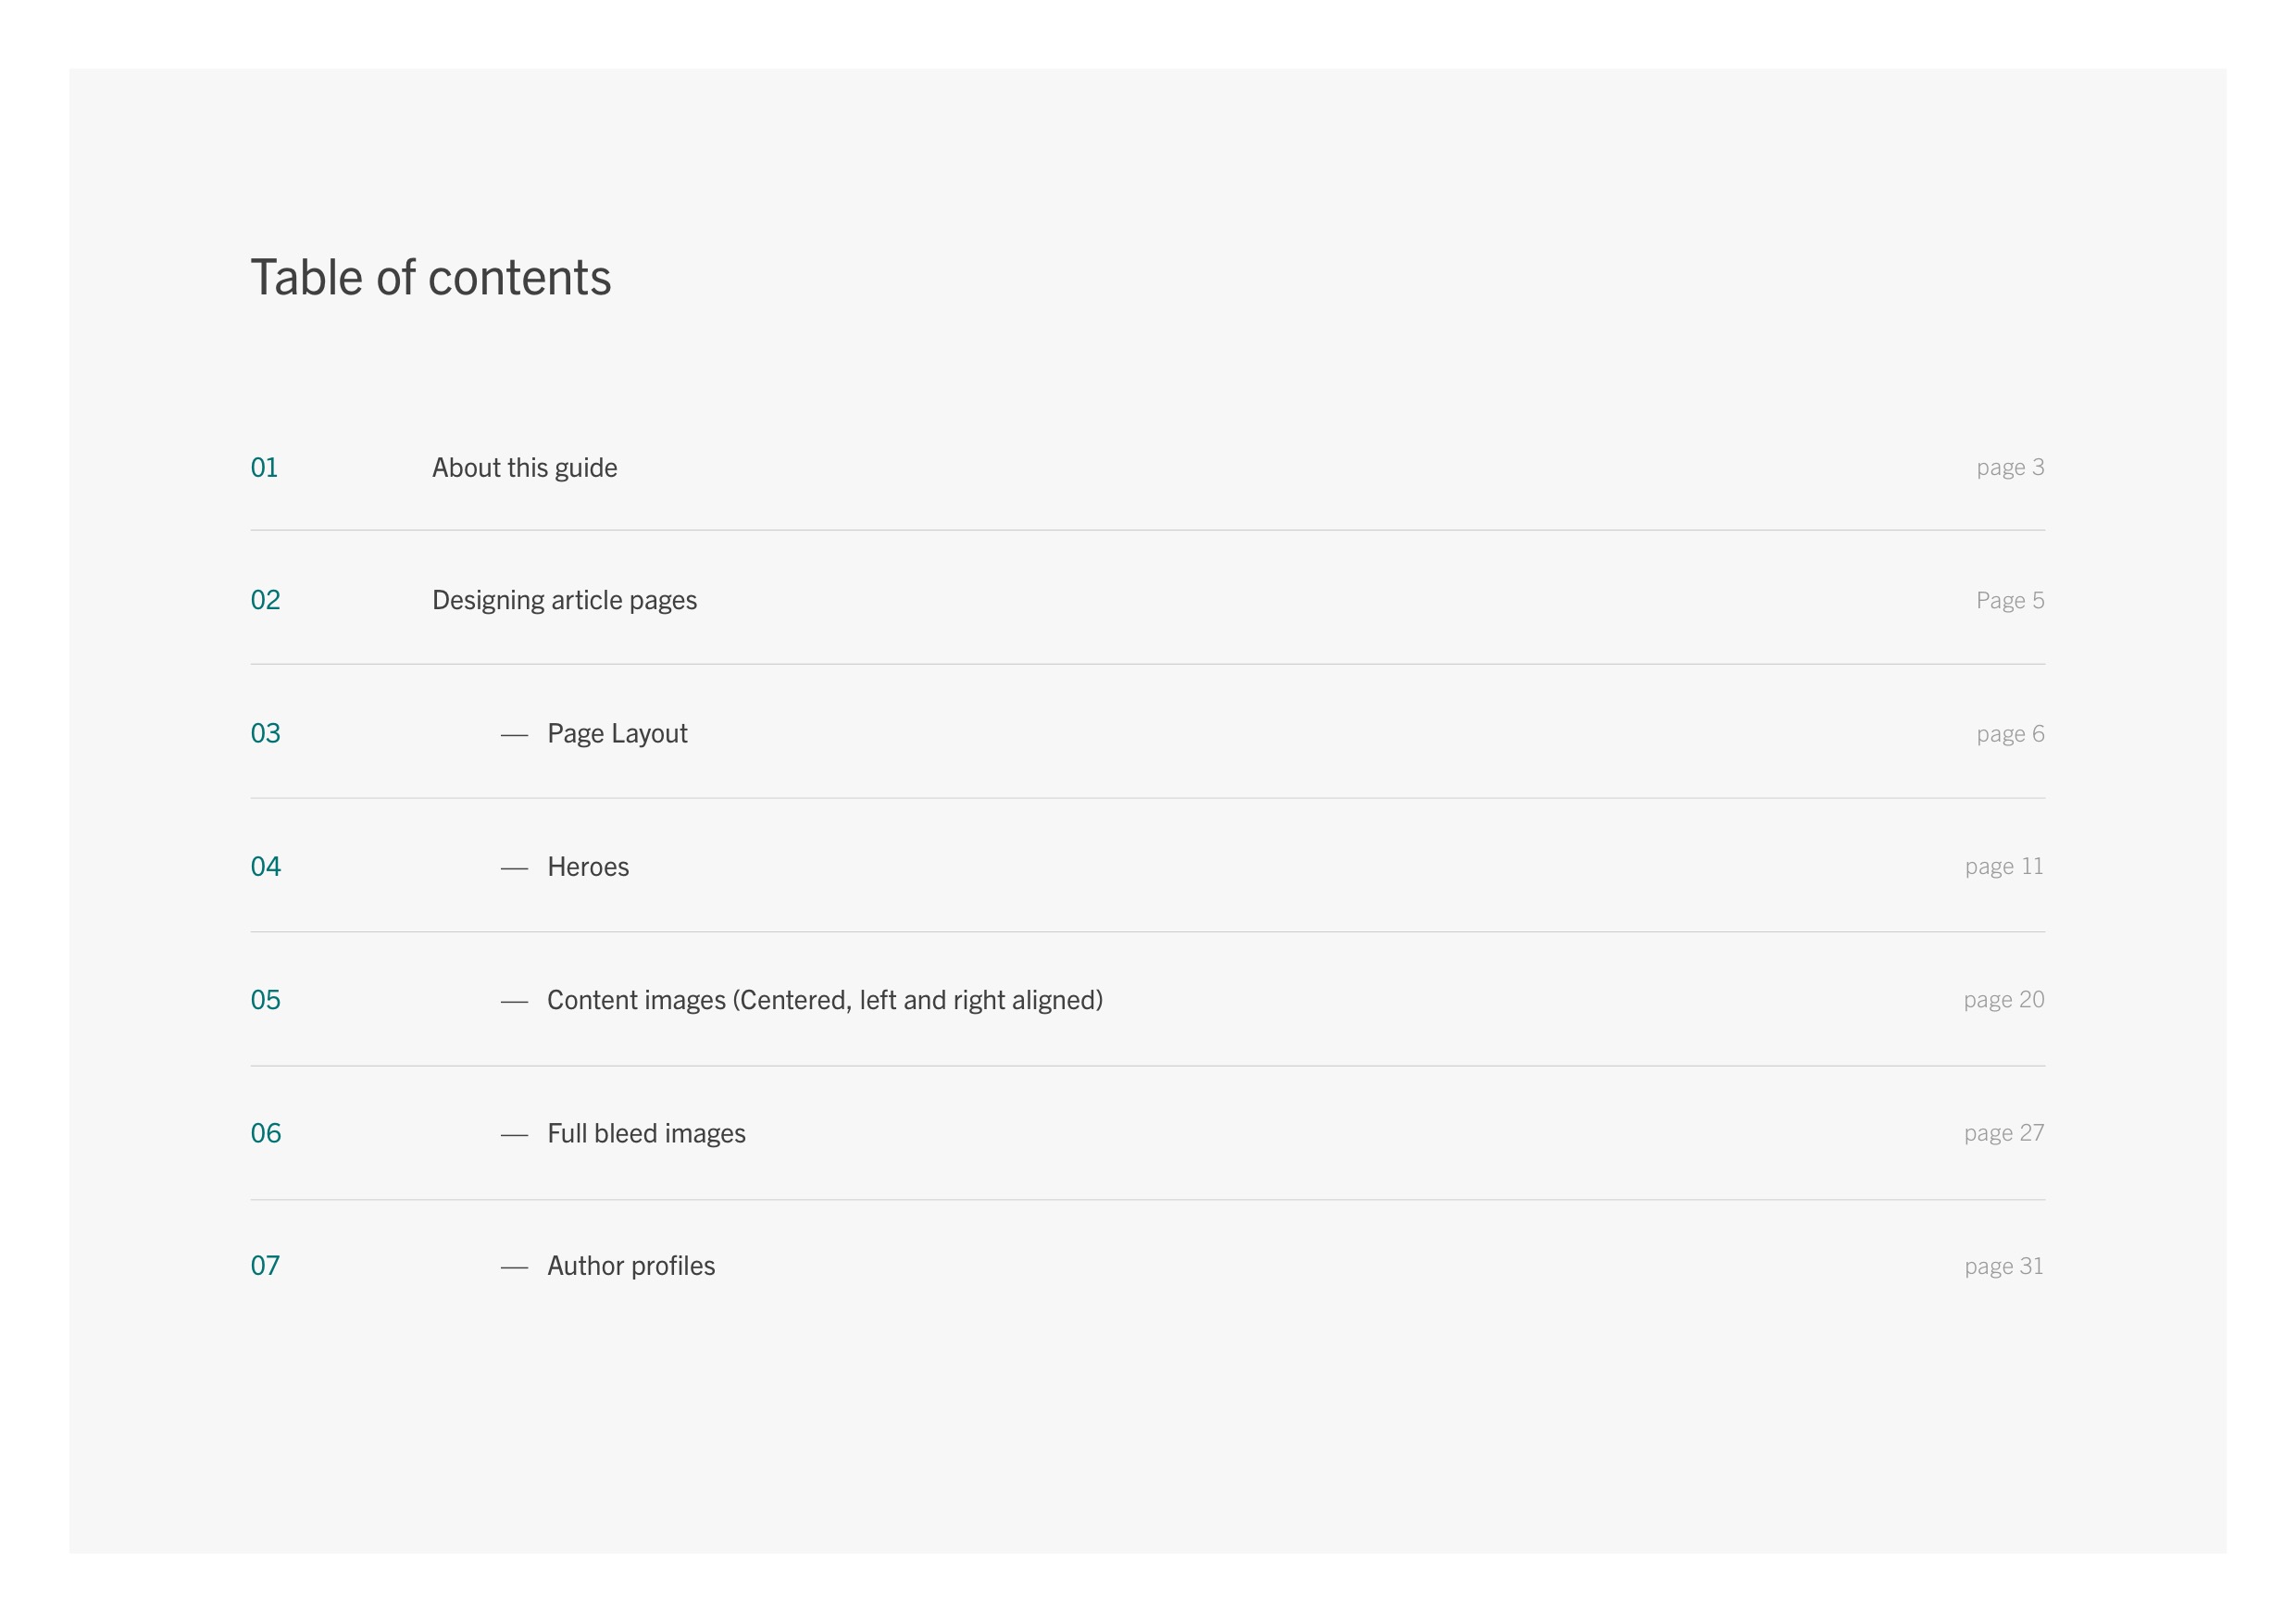Click the 'Table of contents' heading

pyautogui.click(x=430, y=278)
